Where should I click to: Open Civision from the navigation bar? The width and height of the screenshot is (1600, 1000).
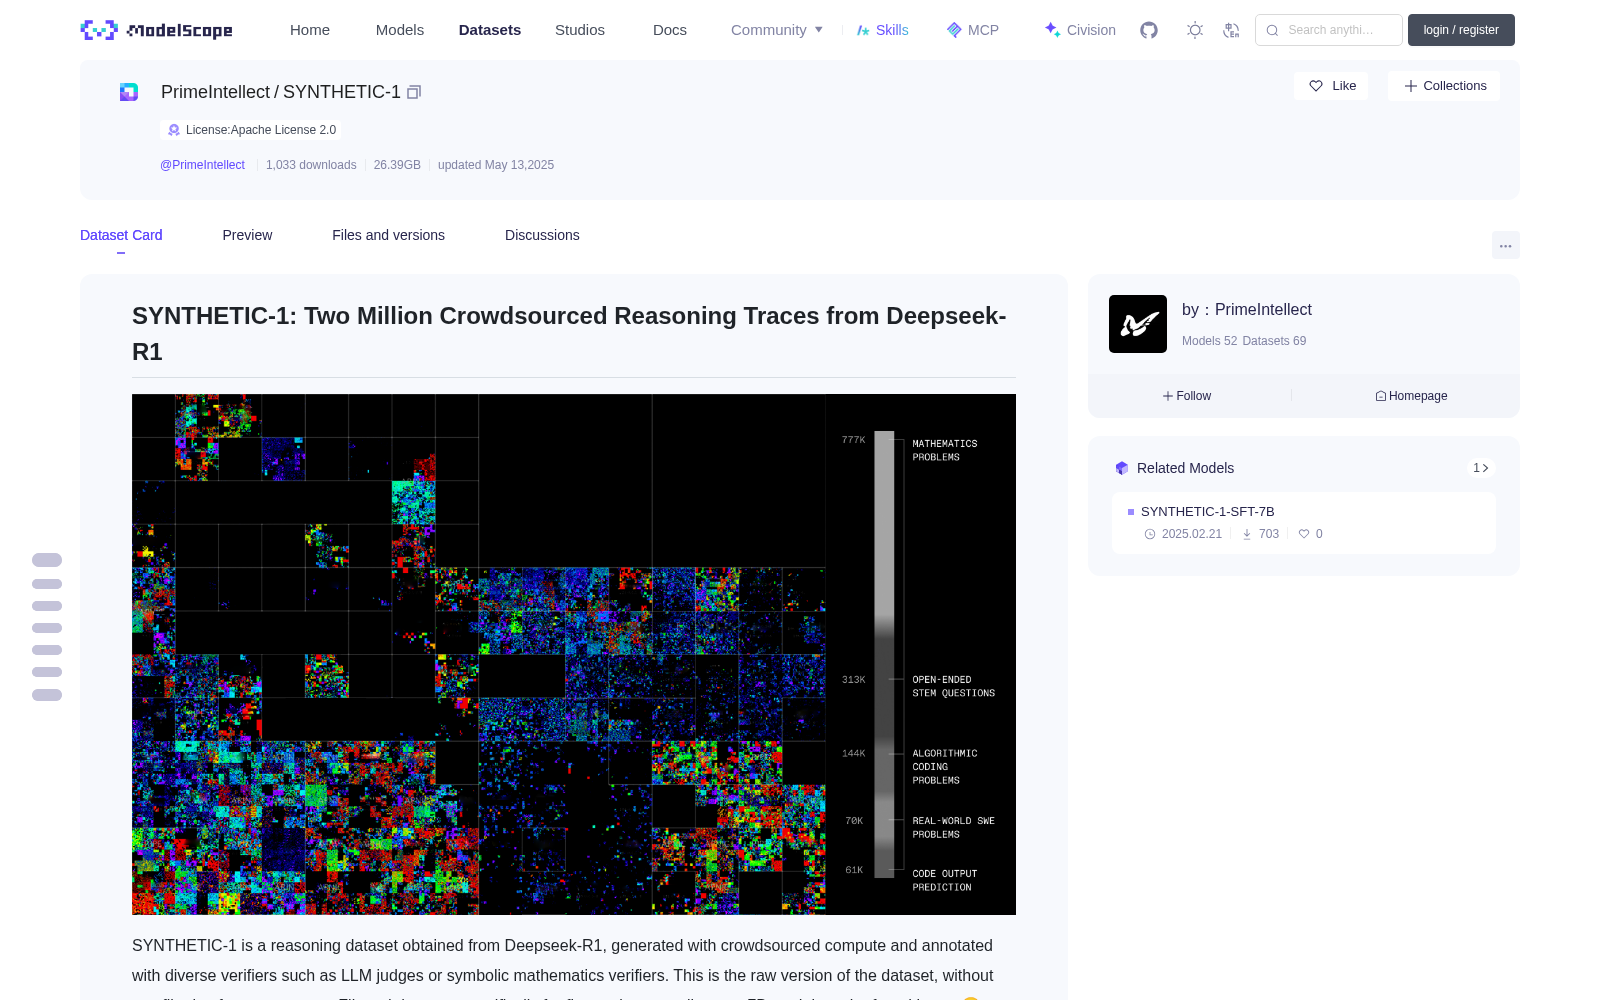pos(1080,30)
